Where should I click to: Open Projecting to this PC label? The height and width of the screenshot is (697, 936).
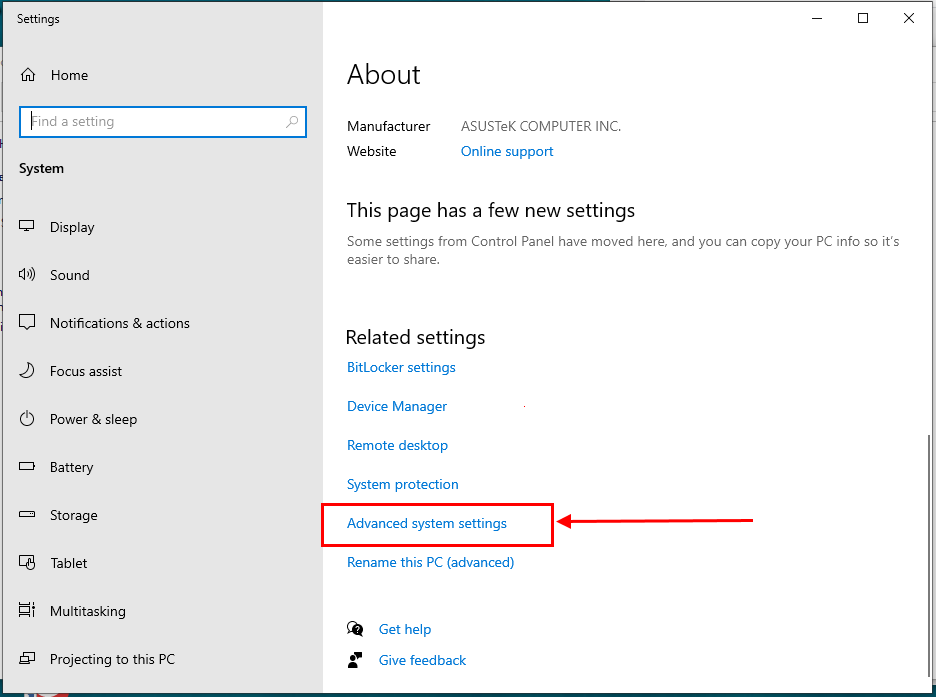[113, 659]
